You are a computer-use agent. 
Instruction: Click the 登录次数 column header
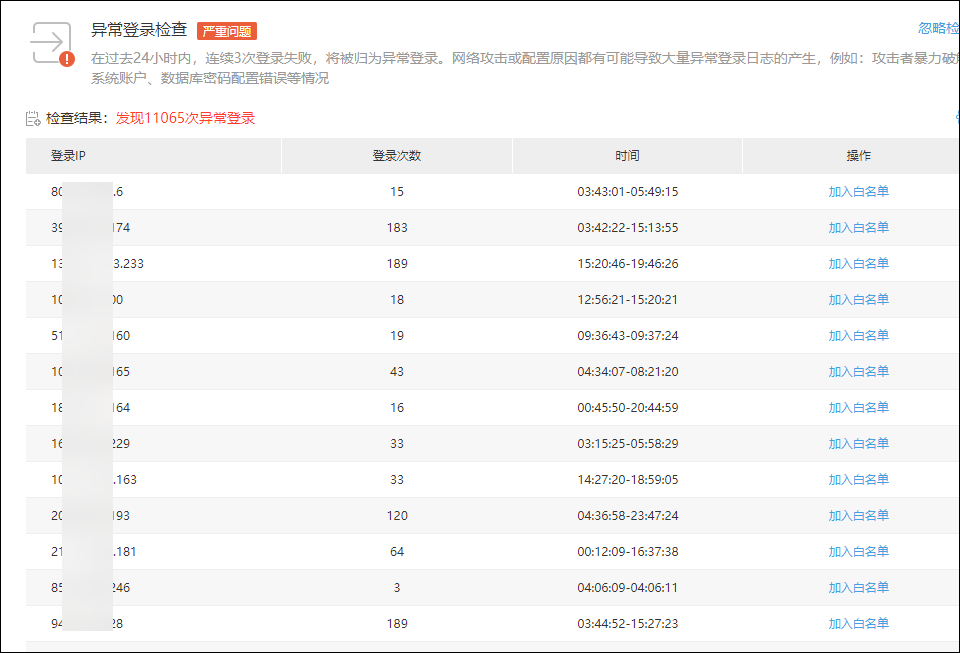(396, 156)
